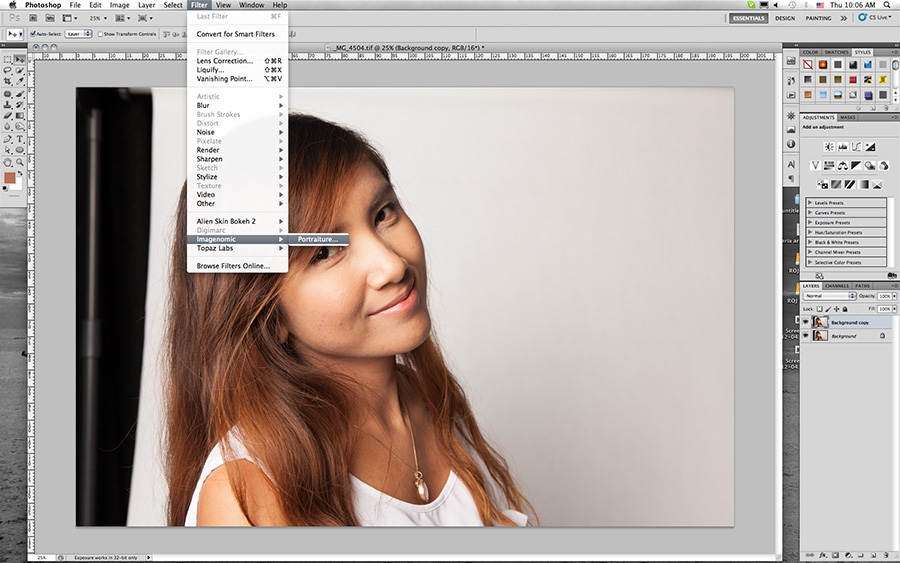Select the Eyedropper tool
This screenshot has height=563, width=900.
tap(20, 81)
